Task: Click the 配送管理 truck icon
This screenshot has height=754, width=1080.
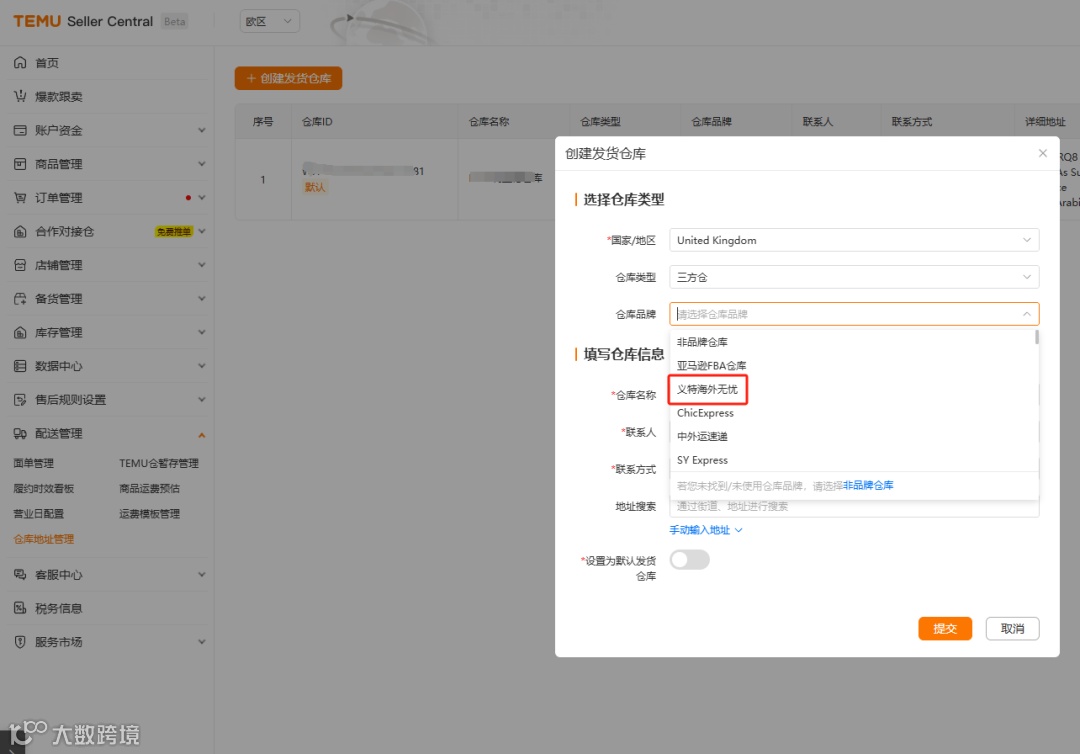Action: 20,433
